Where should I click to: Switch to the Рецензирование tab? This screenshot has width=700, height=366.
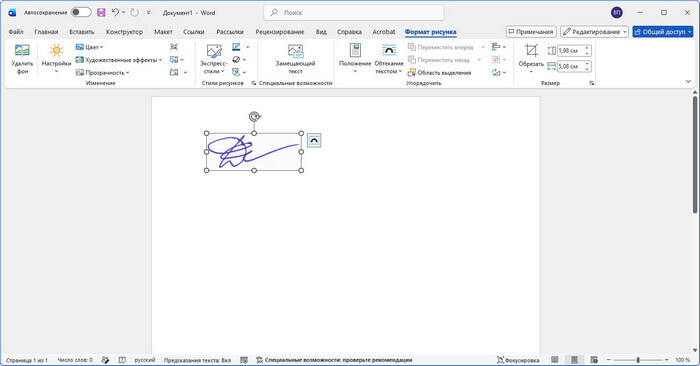(280, 32)
